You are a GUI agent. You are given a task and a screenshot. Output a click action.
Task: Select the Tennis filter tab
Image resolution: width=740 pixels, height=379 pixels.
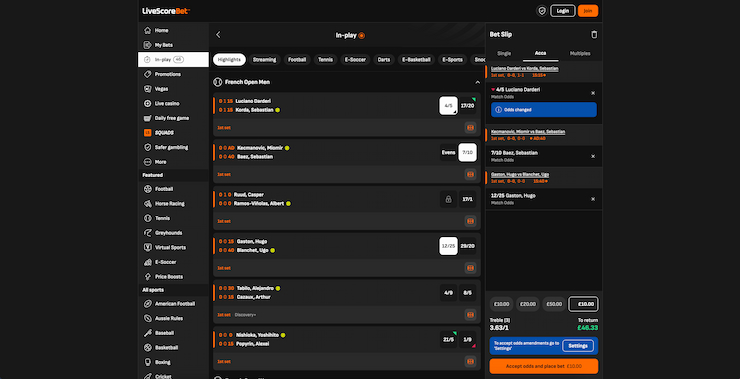[325, 59]
